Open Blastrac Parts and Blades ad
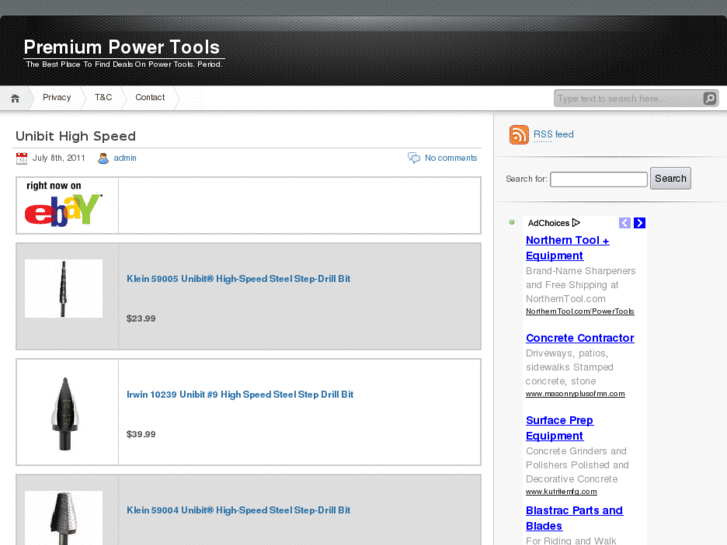The image size is (727, 545). (x=574, y=518)
